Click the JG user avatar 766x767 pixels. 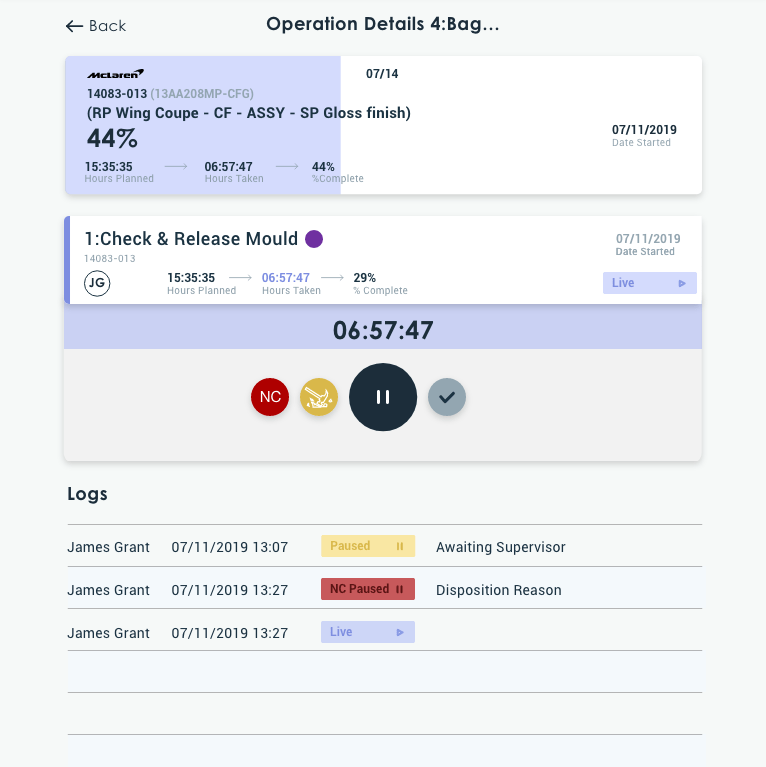click(x=97, y=283)
